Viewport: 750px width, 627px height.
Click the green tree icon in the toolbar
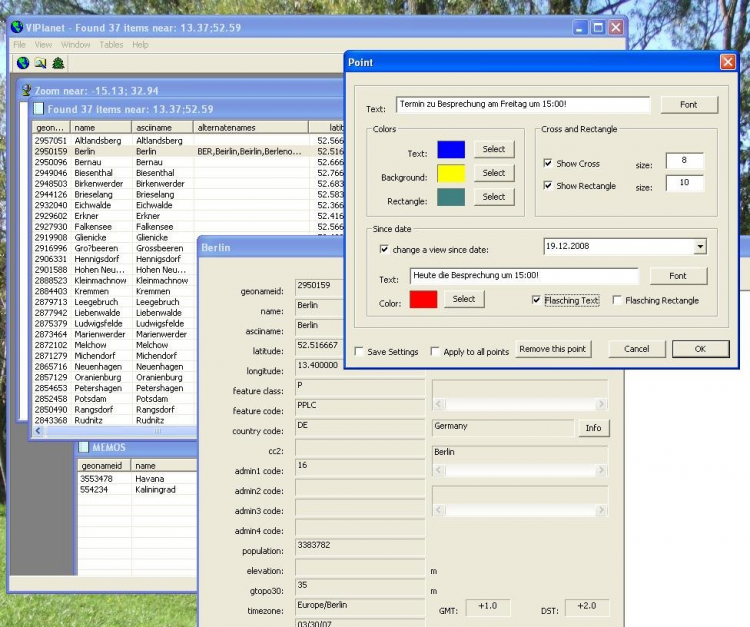click(x=58, y=63)
